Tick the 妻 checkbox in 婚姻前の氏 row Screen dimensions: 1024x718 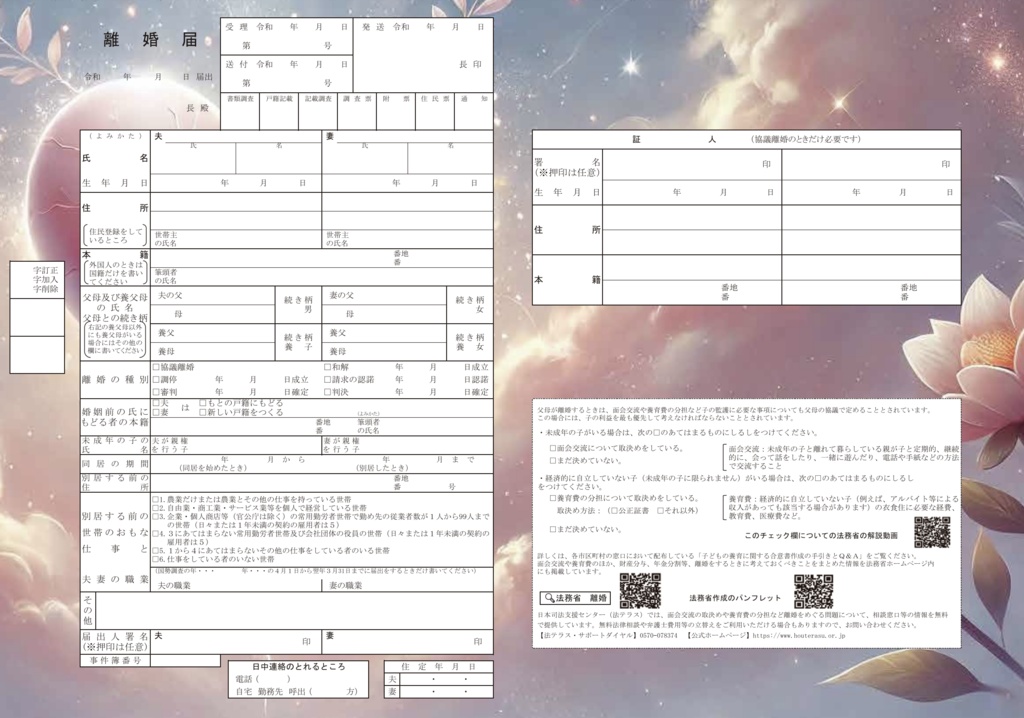tap(156, 413)
